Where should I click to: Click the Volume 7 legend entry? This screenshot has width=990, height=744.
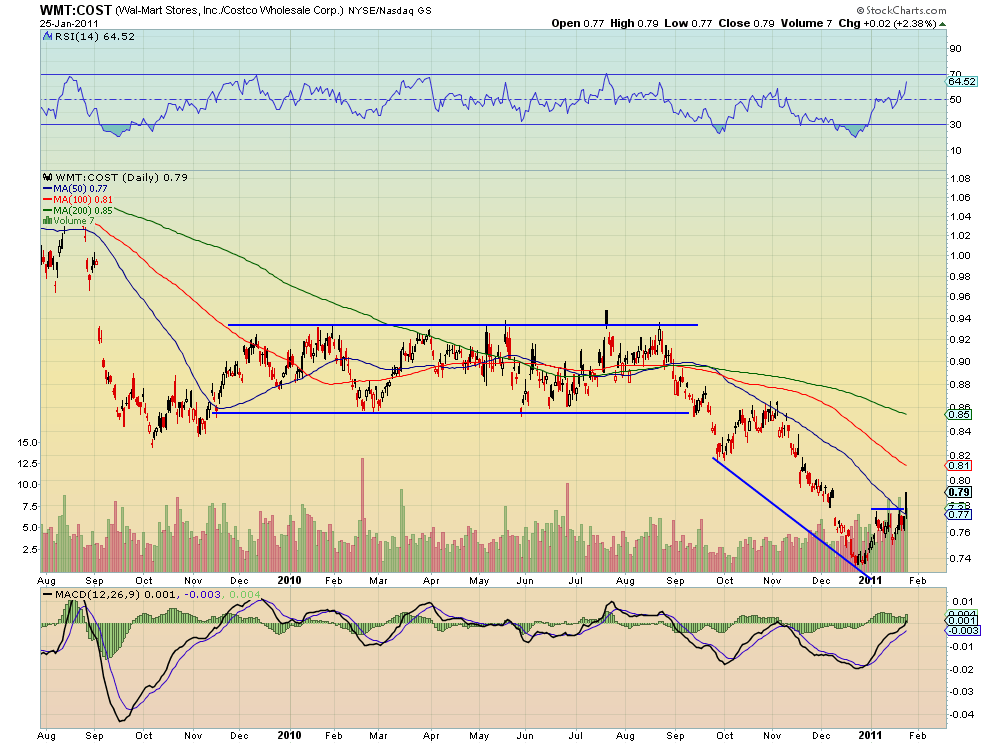coord(74,220)
